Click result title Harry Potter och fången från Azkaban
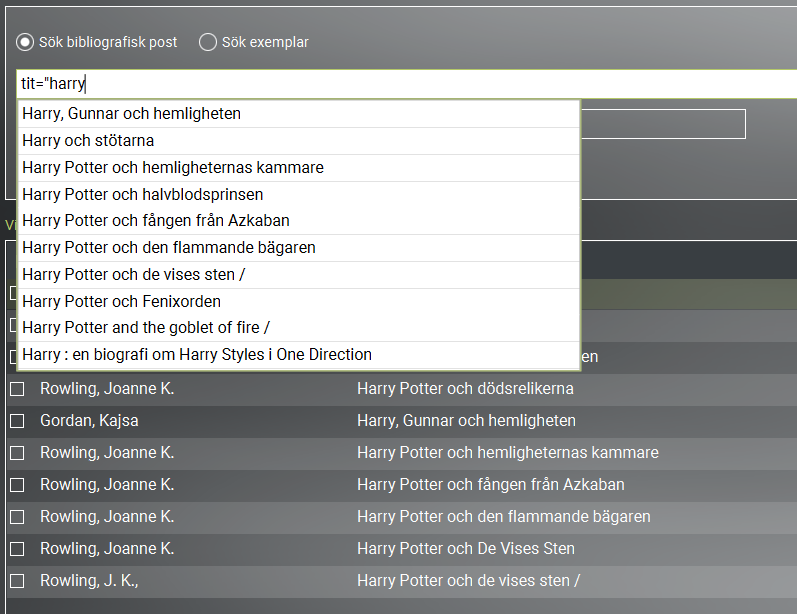 pos(491,485)
